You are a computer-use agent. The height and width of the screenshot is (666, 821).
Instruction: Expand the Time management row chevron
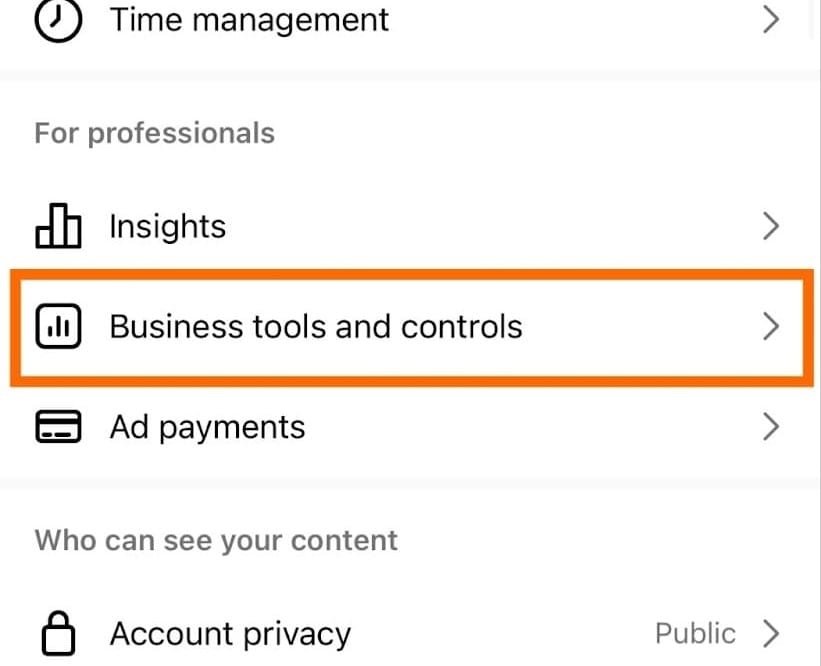tap(771, 19)
